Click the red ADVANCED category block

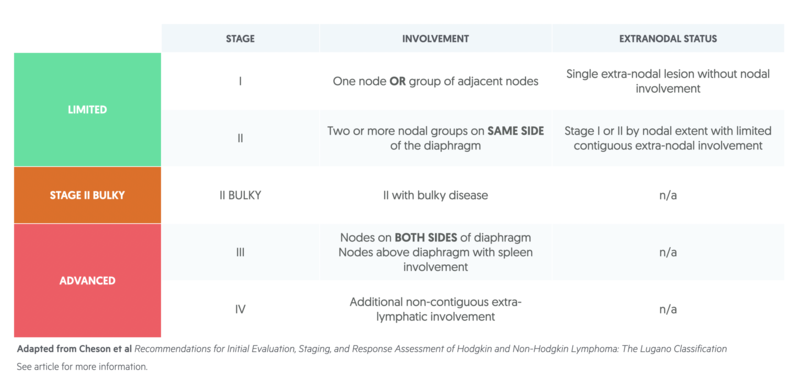coord(87,280)
